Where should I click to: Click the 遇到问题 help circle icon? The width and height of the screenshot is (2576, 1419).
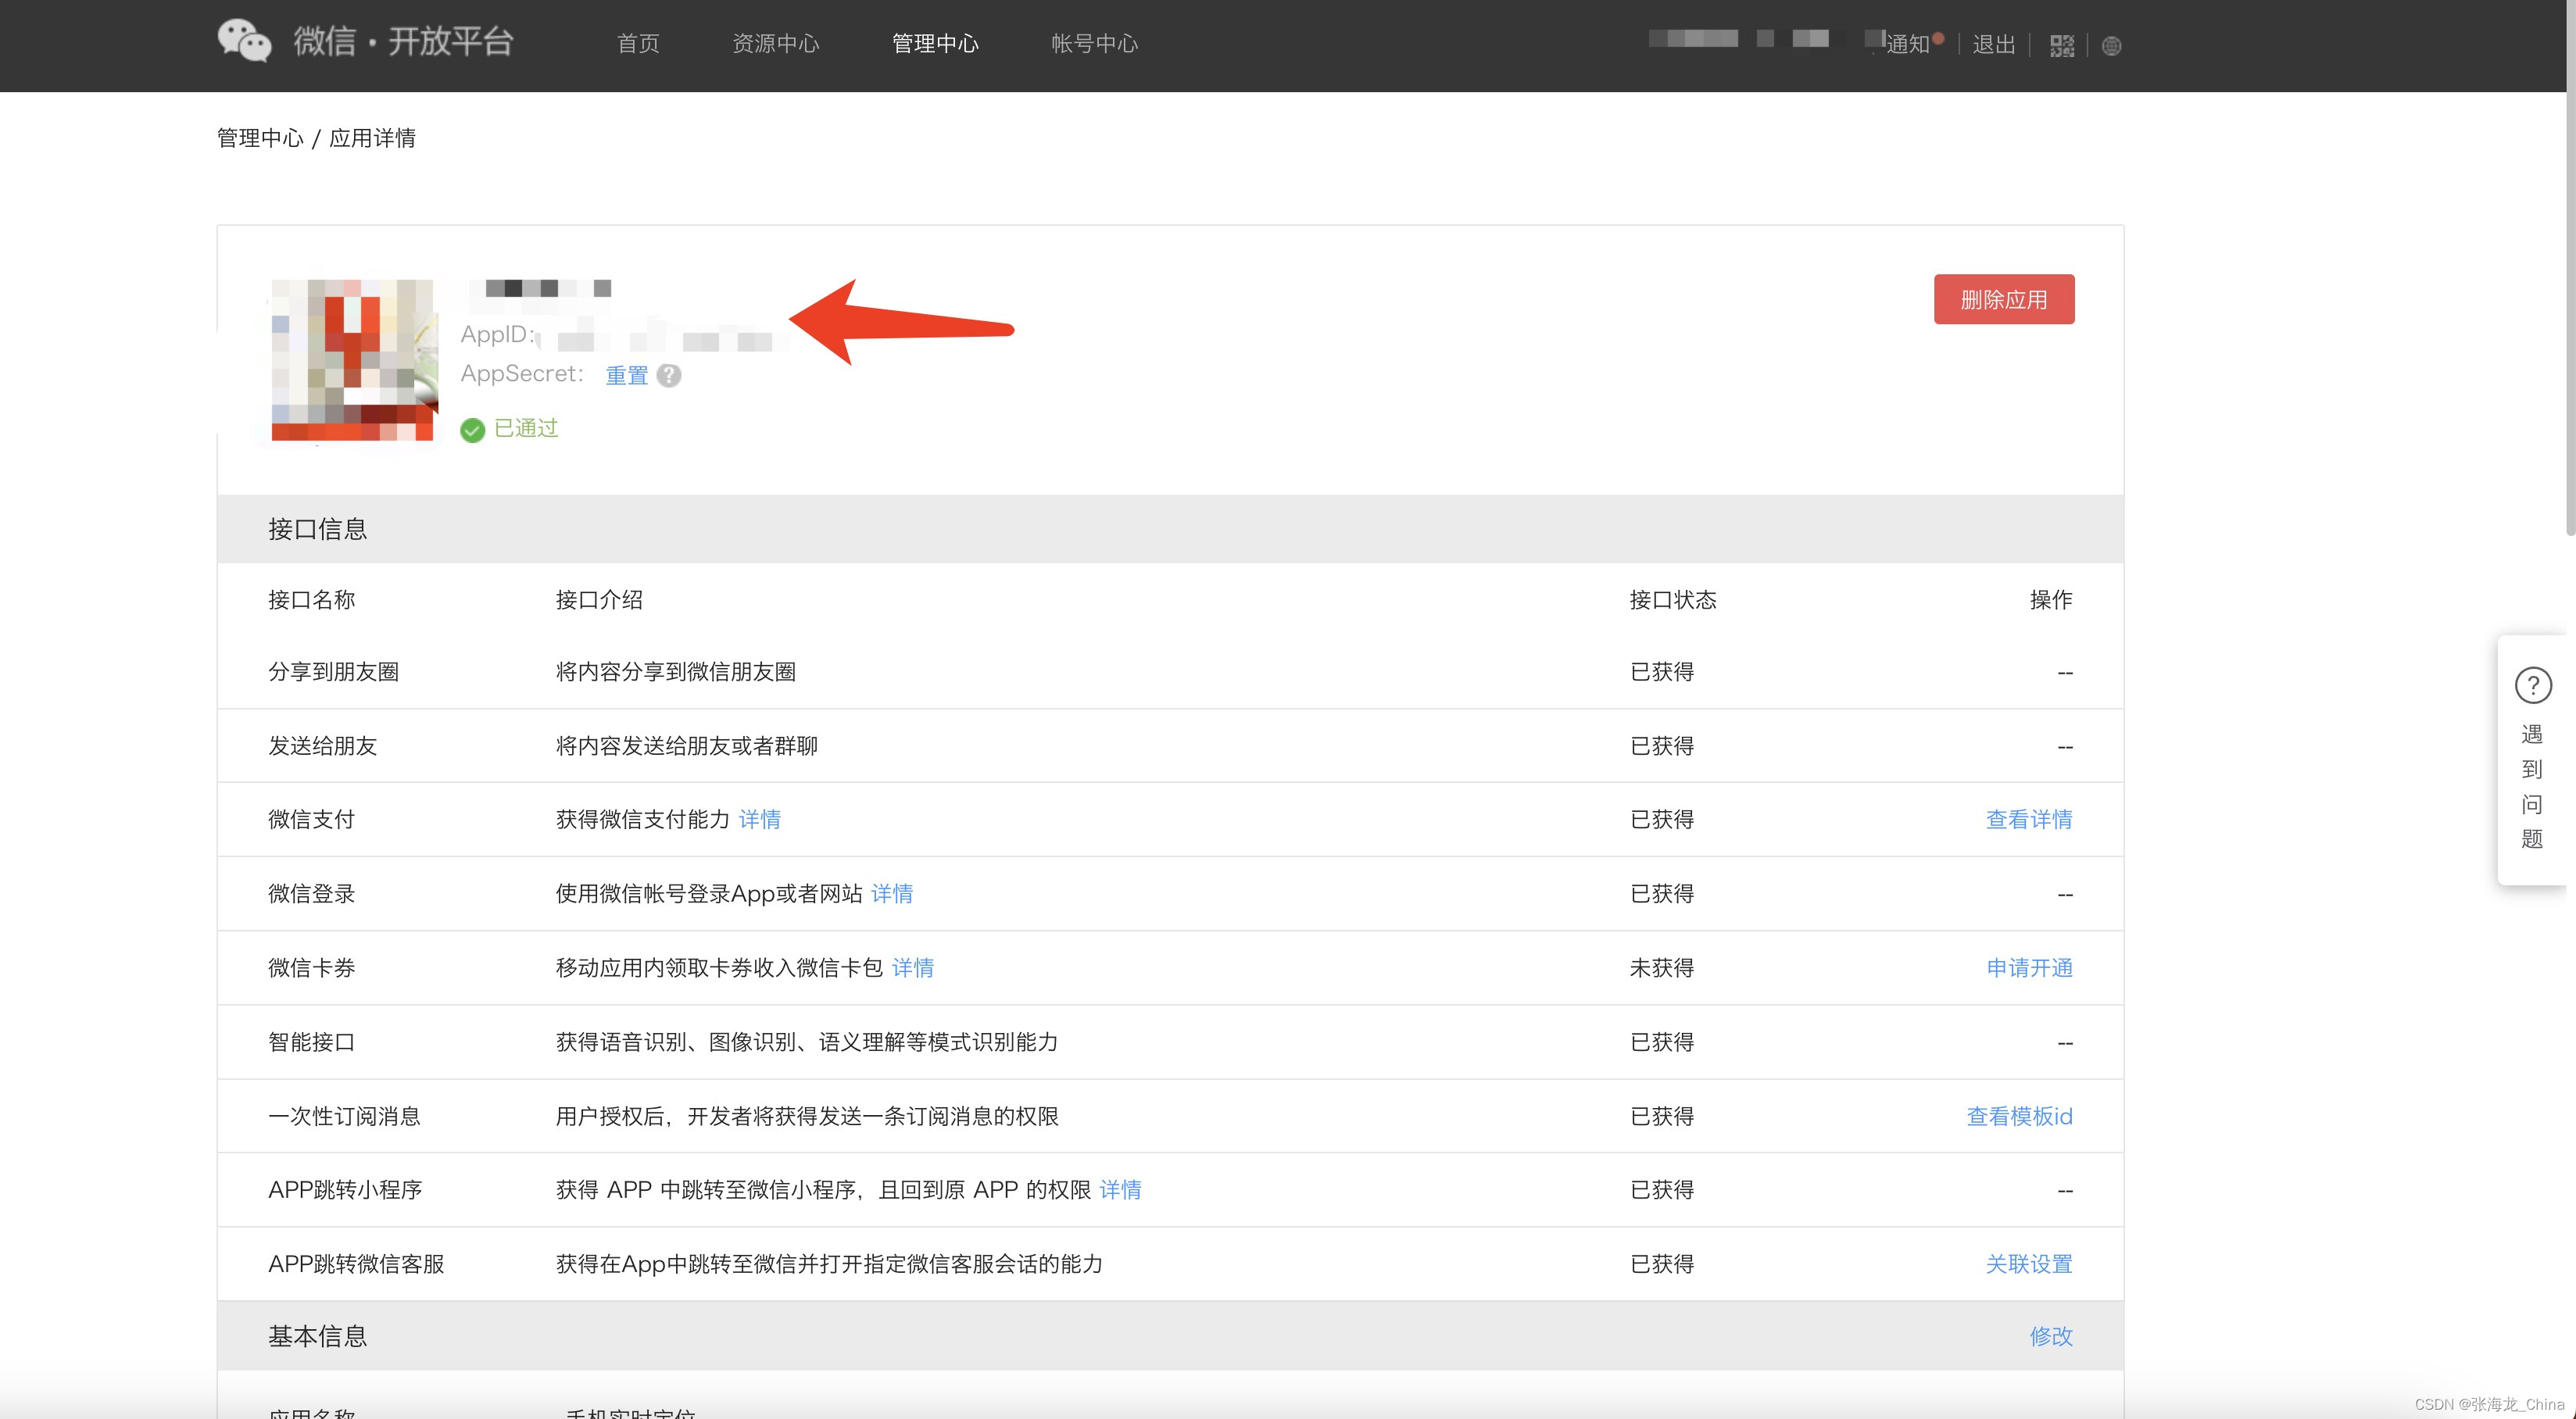coord(2533,686)
